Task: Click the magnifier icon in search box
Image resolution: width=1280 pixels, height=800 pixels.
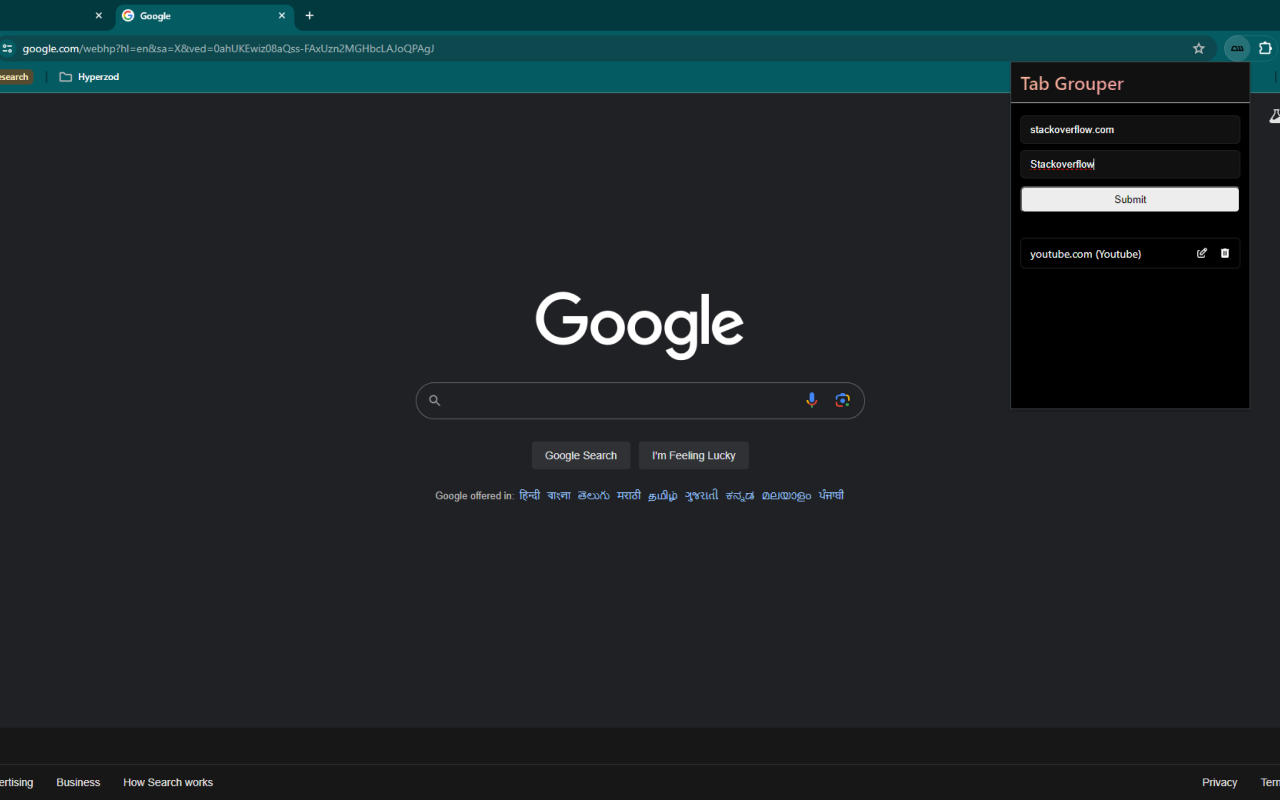Action: tap(434, 400)
